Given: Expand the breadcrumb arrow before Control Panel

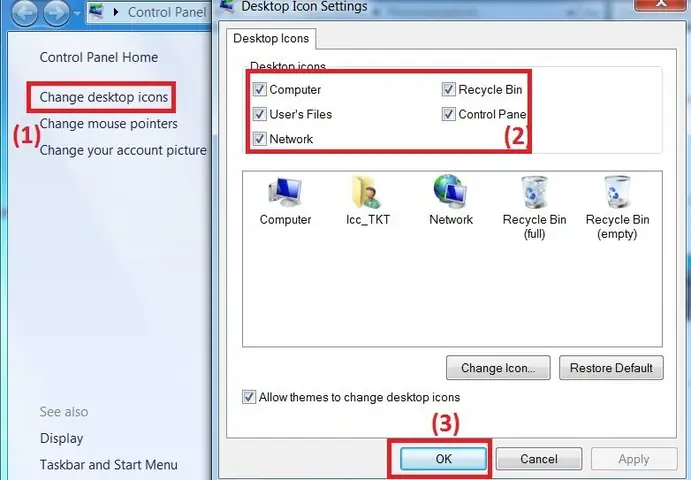Looking at the screenshot, I should [116, 12].
